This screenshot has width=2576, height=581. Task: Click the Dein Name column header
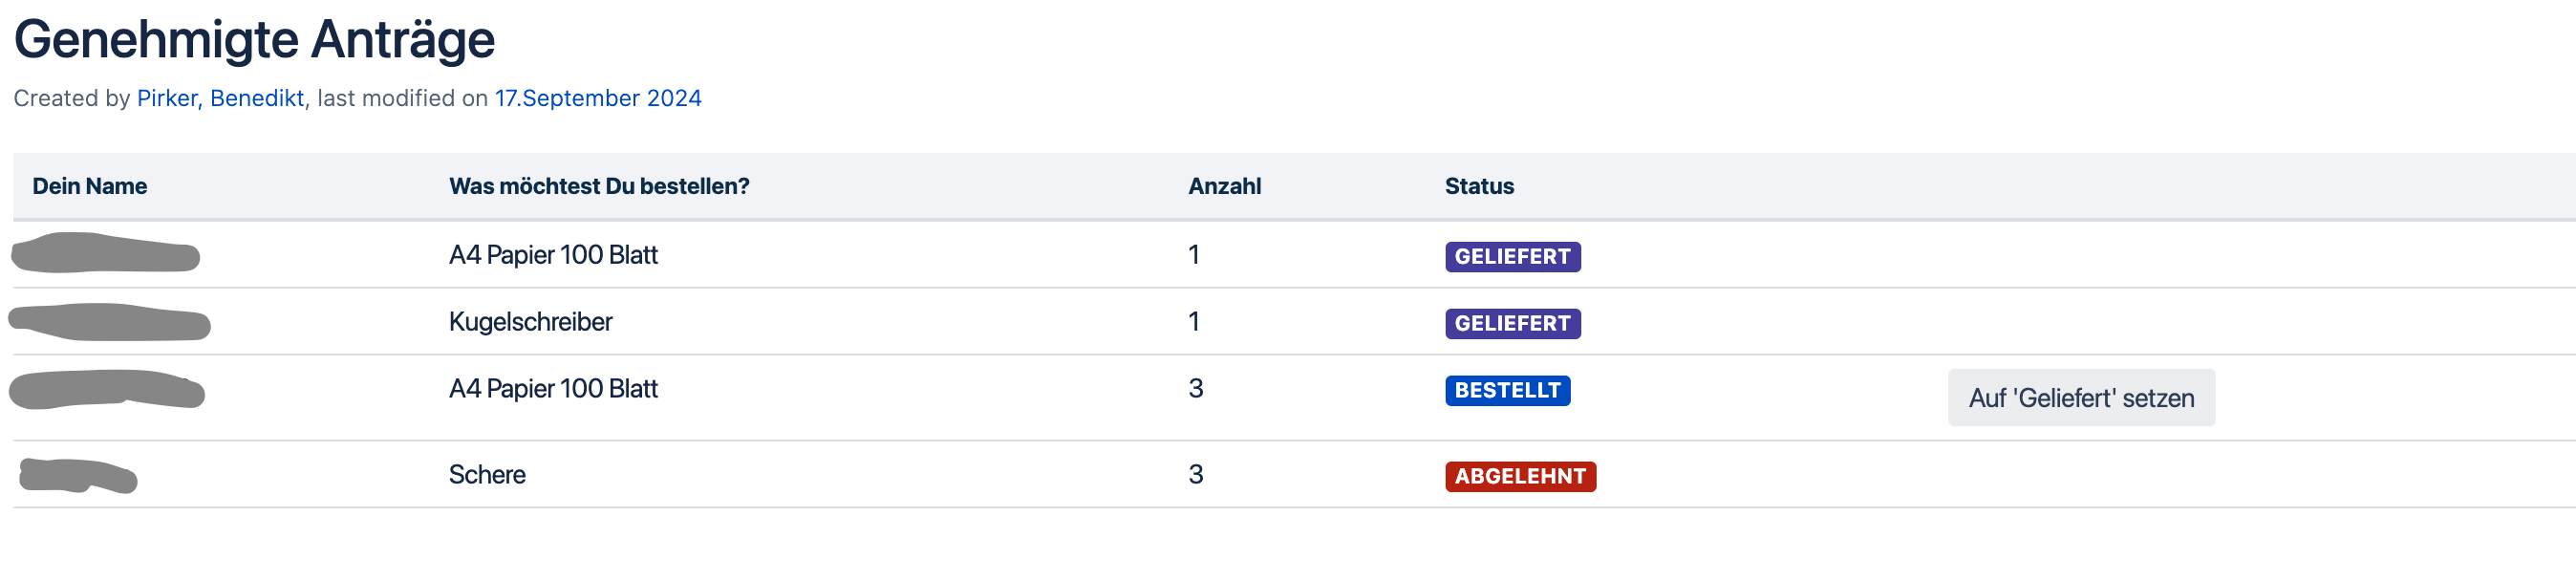(89, 186)
